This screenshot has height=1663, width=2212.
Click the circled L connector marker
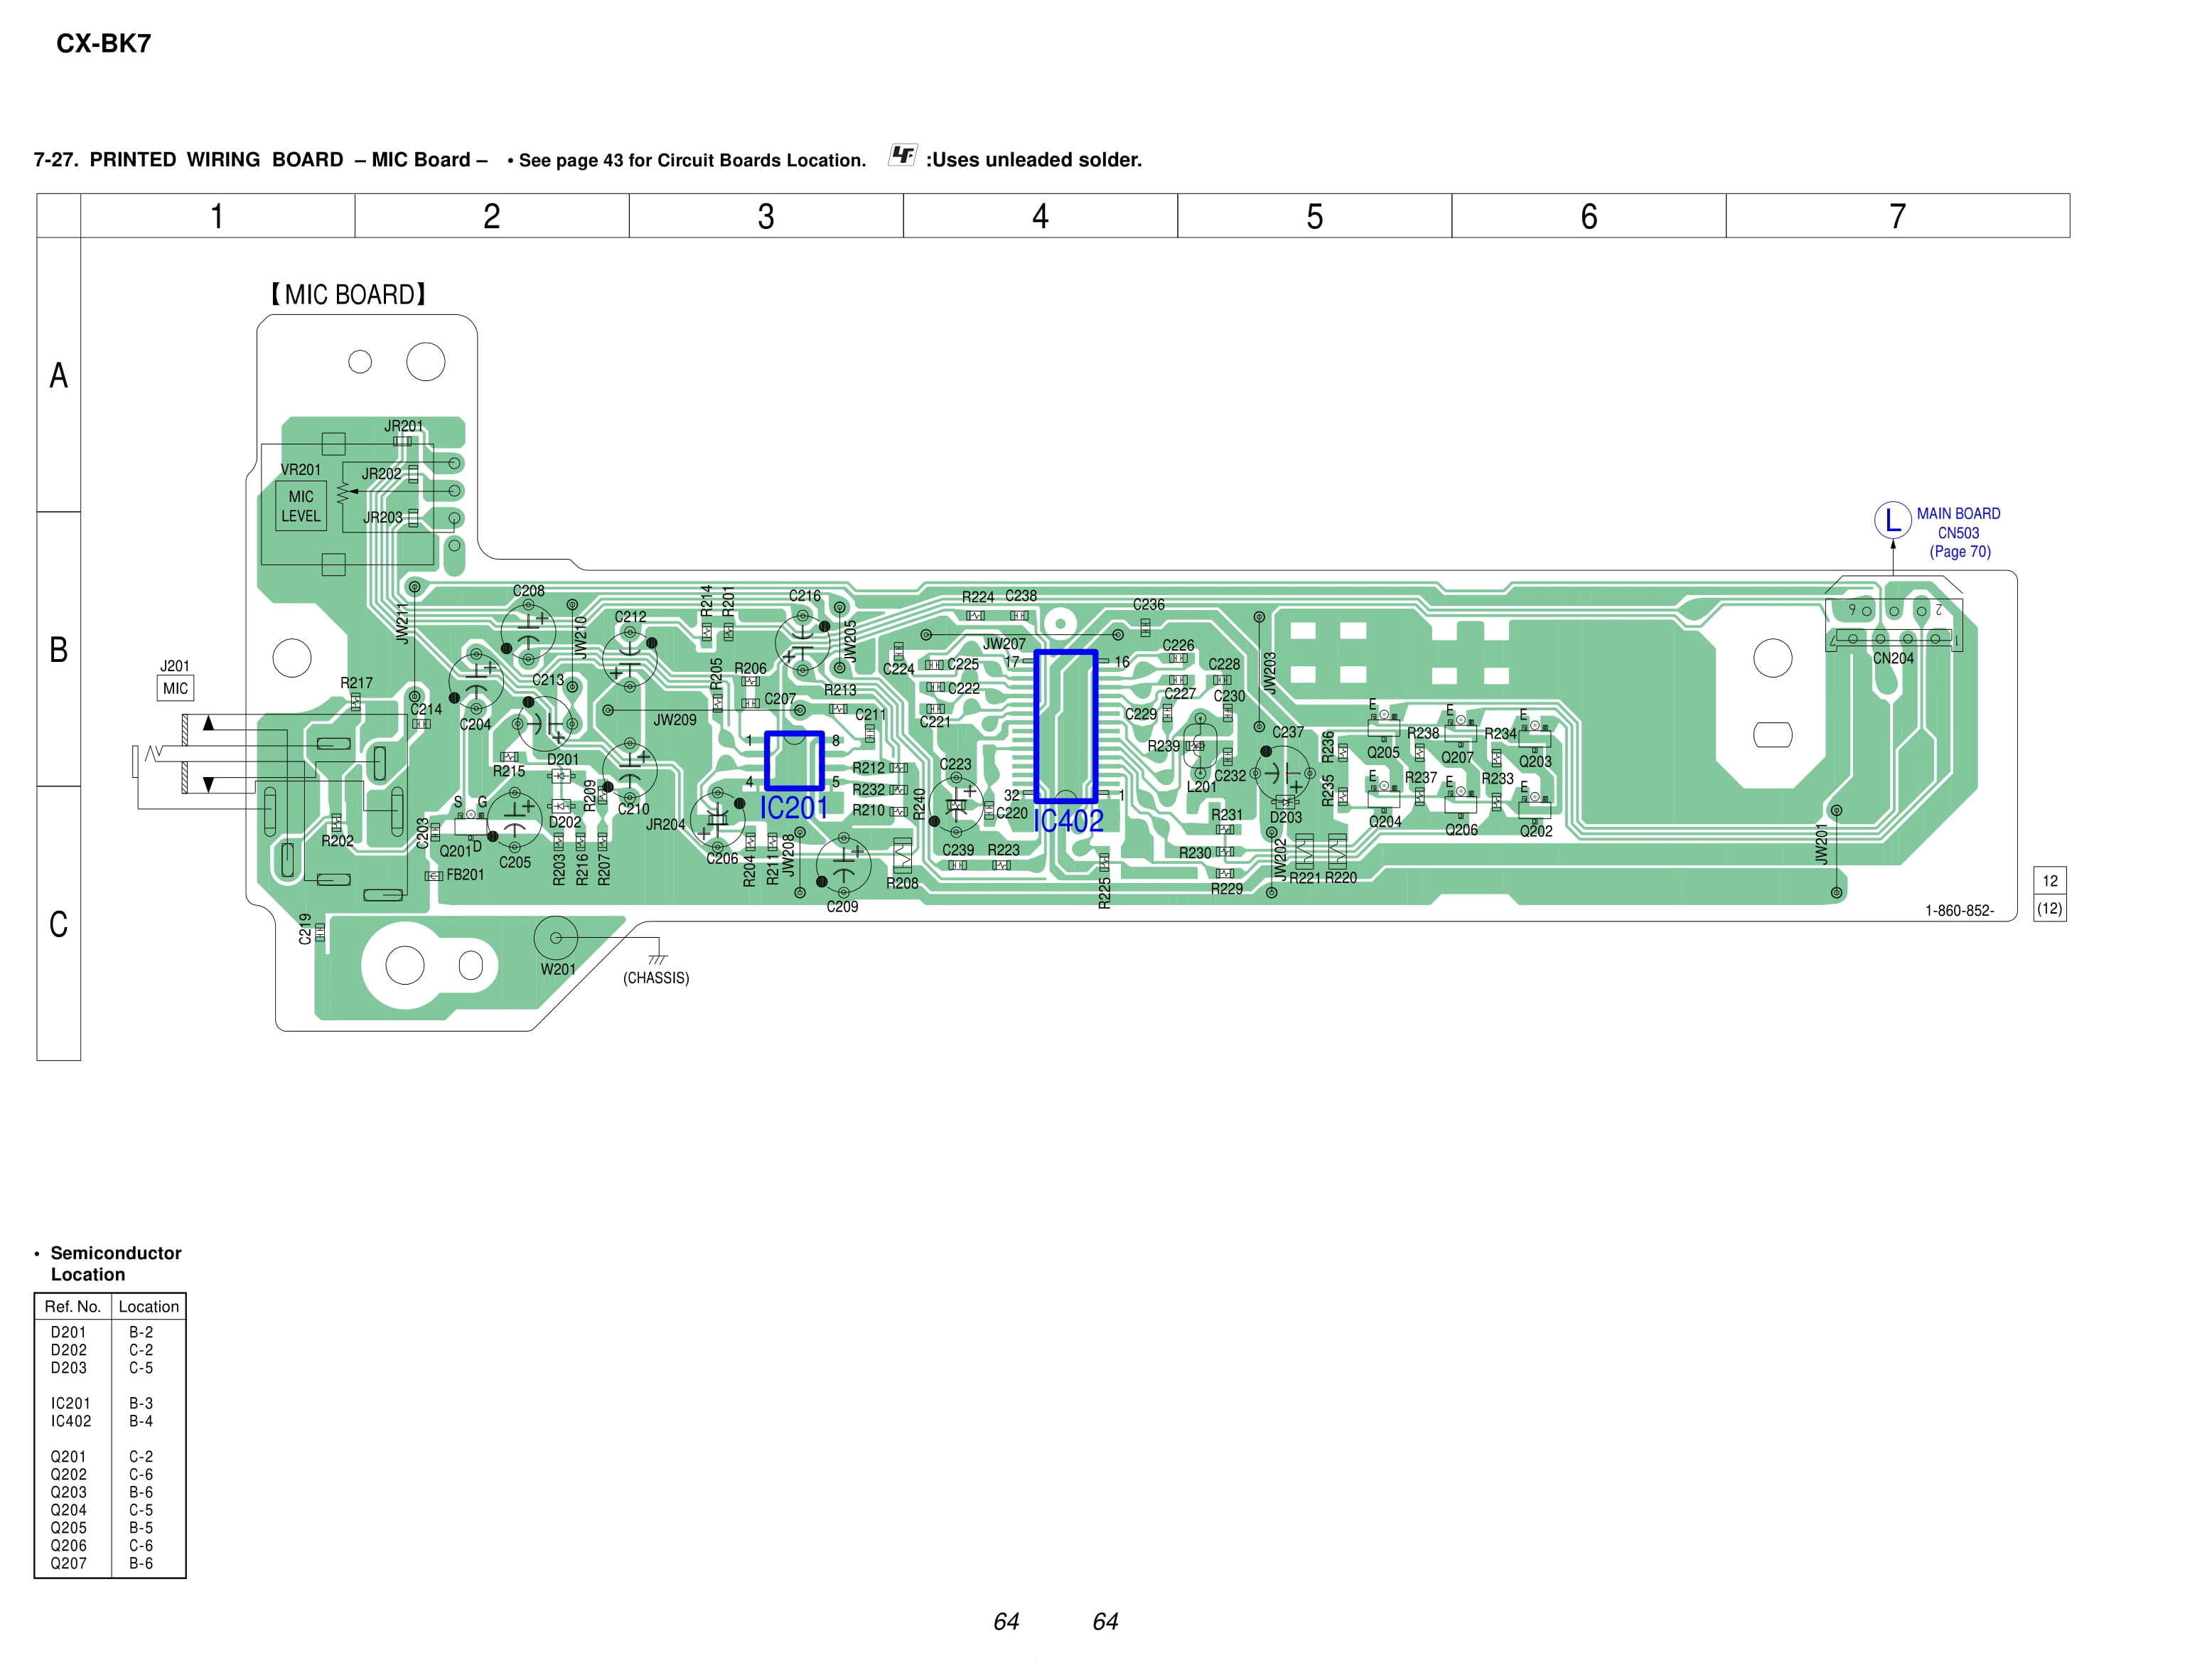(1892, 520)
